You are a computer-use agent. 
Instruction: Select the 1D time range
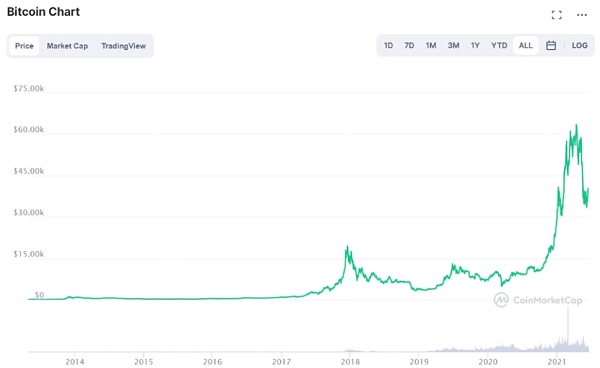[388, 46]
